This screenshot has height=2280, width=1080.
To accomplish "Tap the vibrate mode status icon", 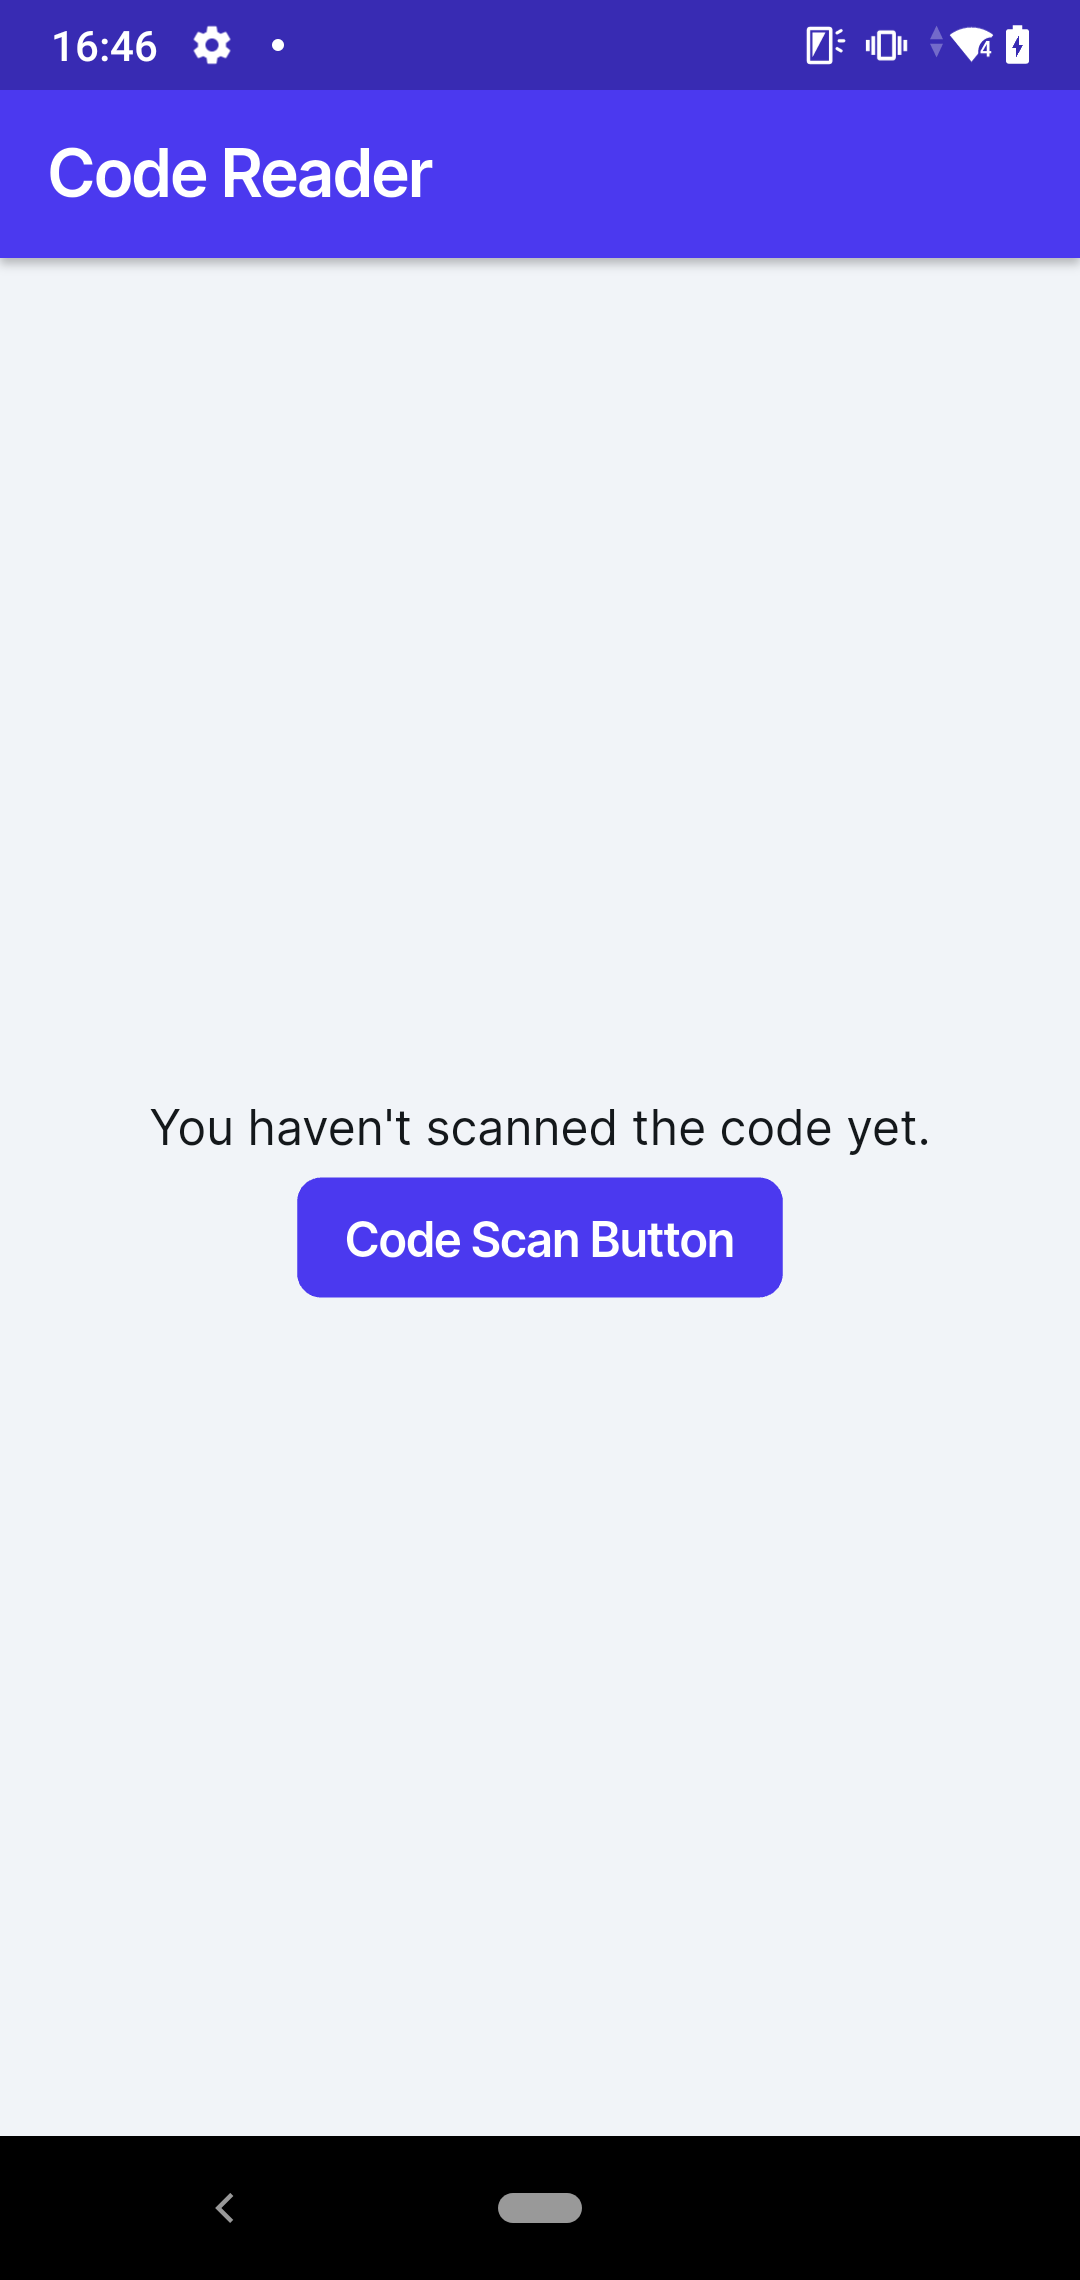I will pyautogui.click(x=886, y=46).
